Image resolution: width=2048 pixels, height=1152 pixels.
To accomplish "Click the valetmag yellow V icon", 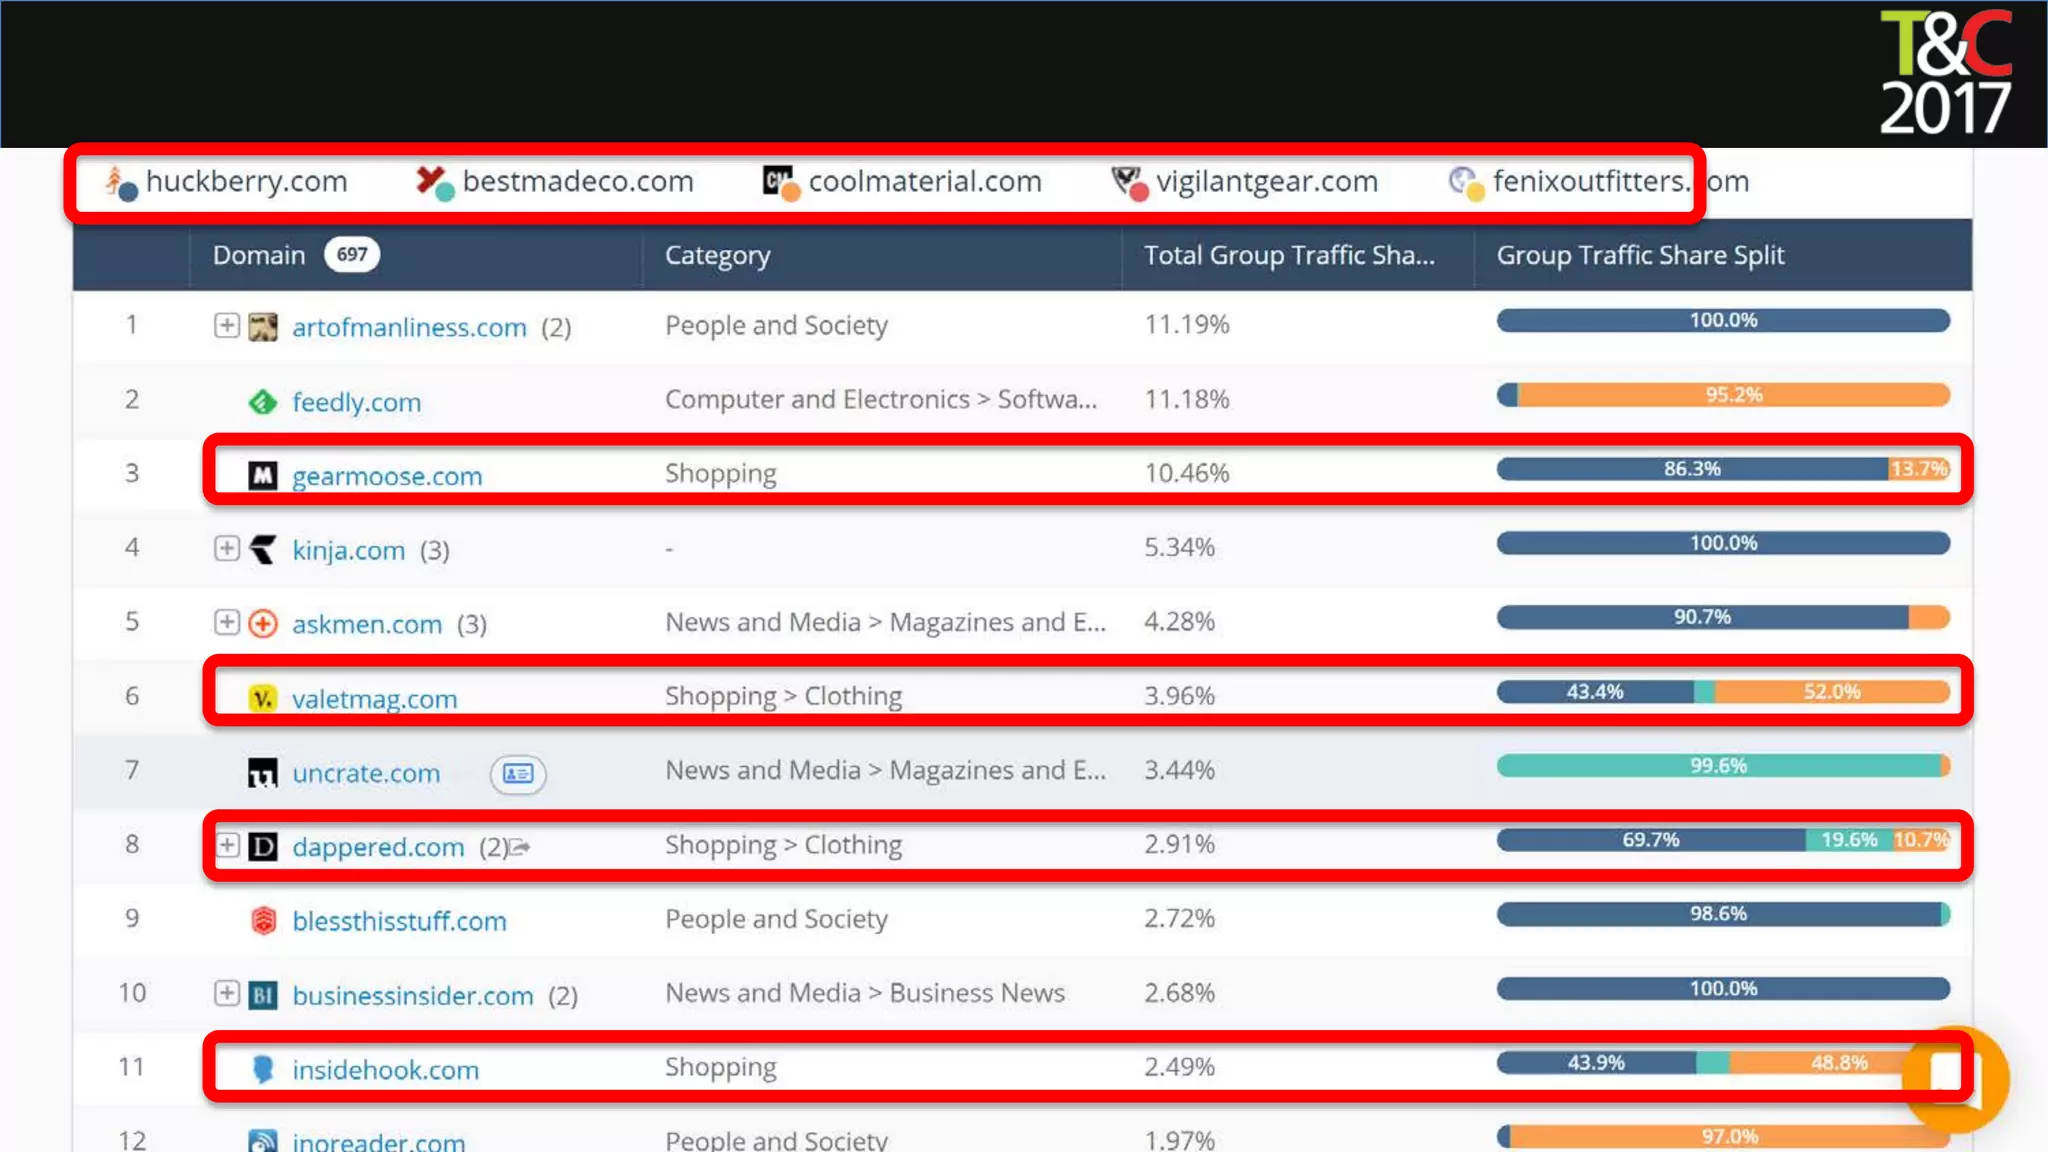I will click(x=262, y=698).
